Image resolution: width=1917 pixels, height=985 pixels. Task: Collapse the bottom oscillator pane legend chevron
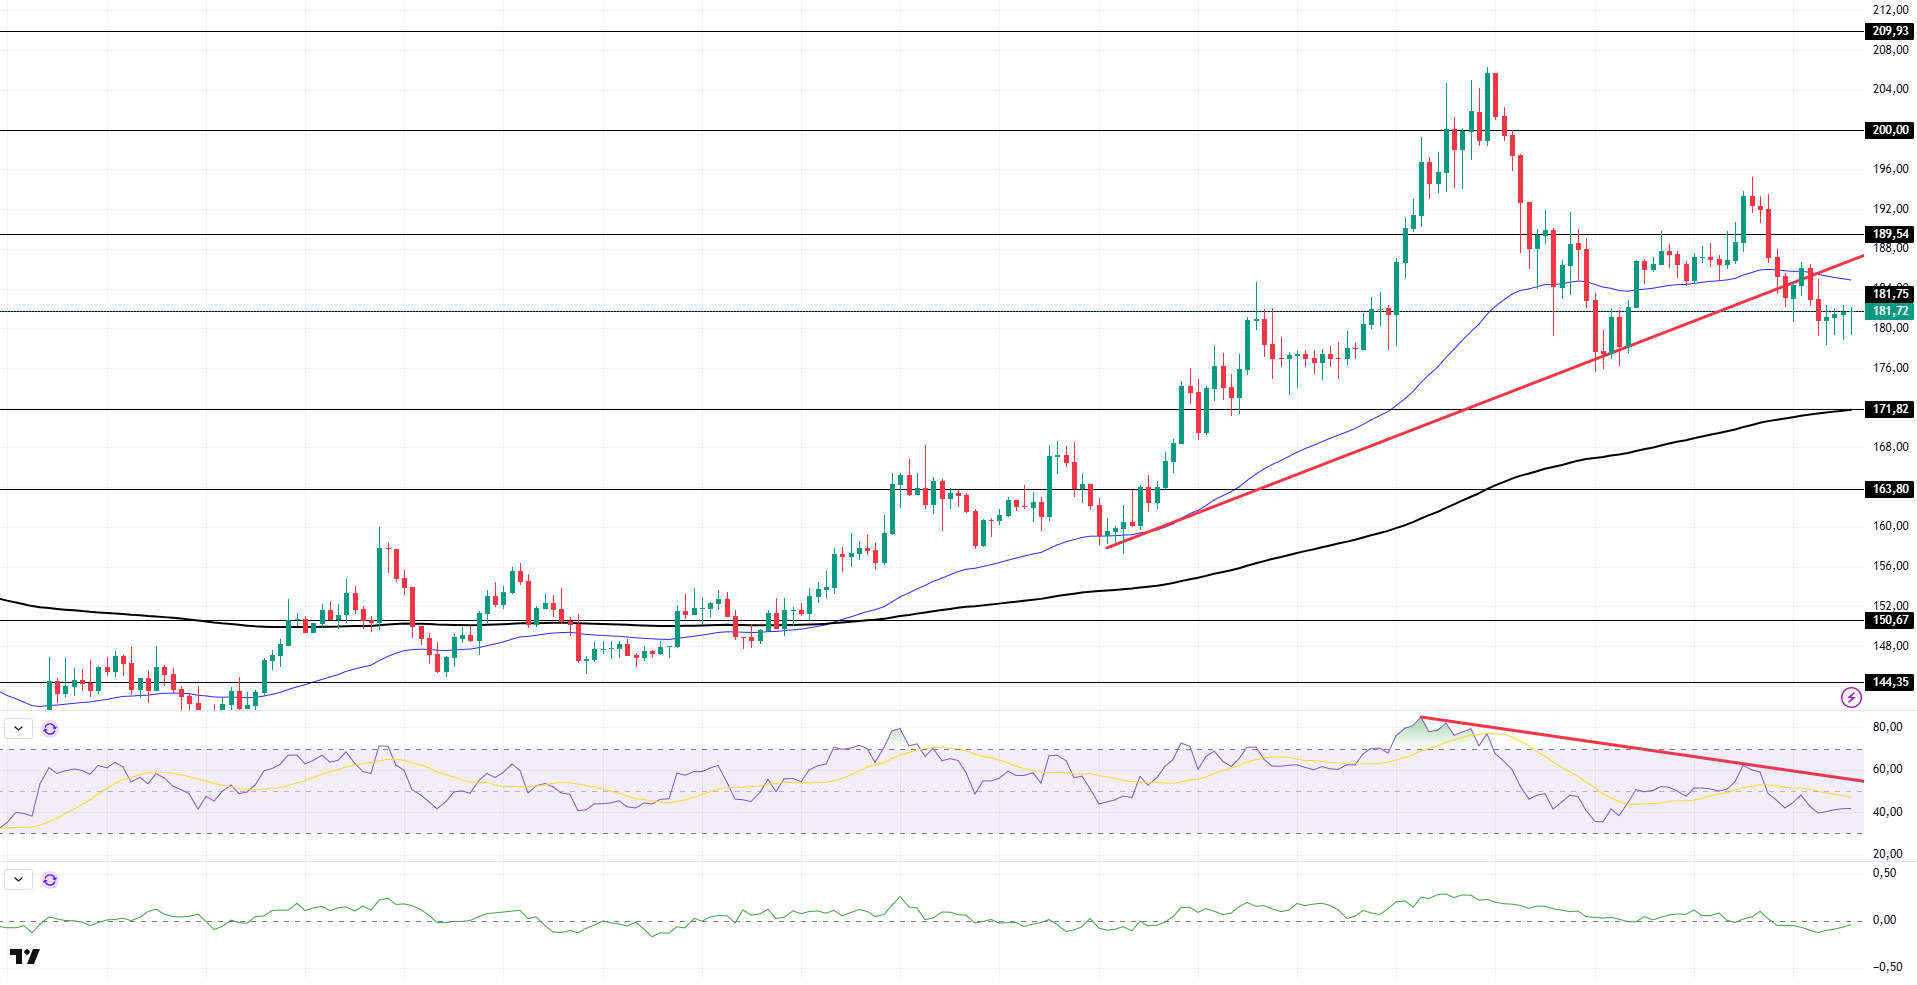click(18, 880)
